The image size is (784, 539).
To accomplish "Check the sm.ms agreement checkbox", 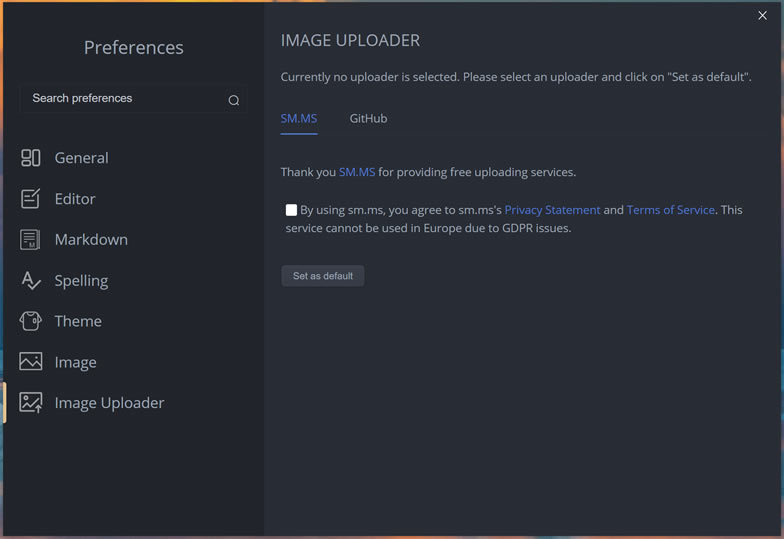I will coord(291,210).
